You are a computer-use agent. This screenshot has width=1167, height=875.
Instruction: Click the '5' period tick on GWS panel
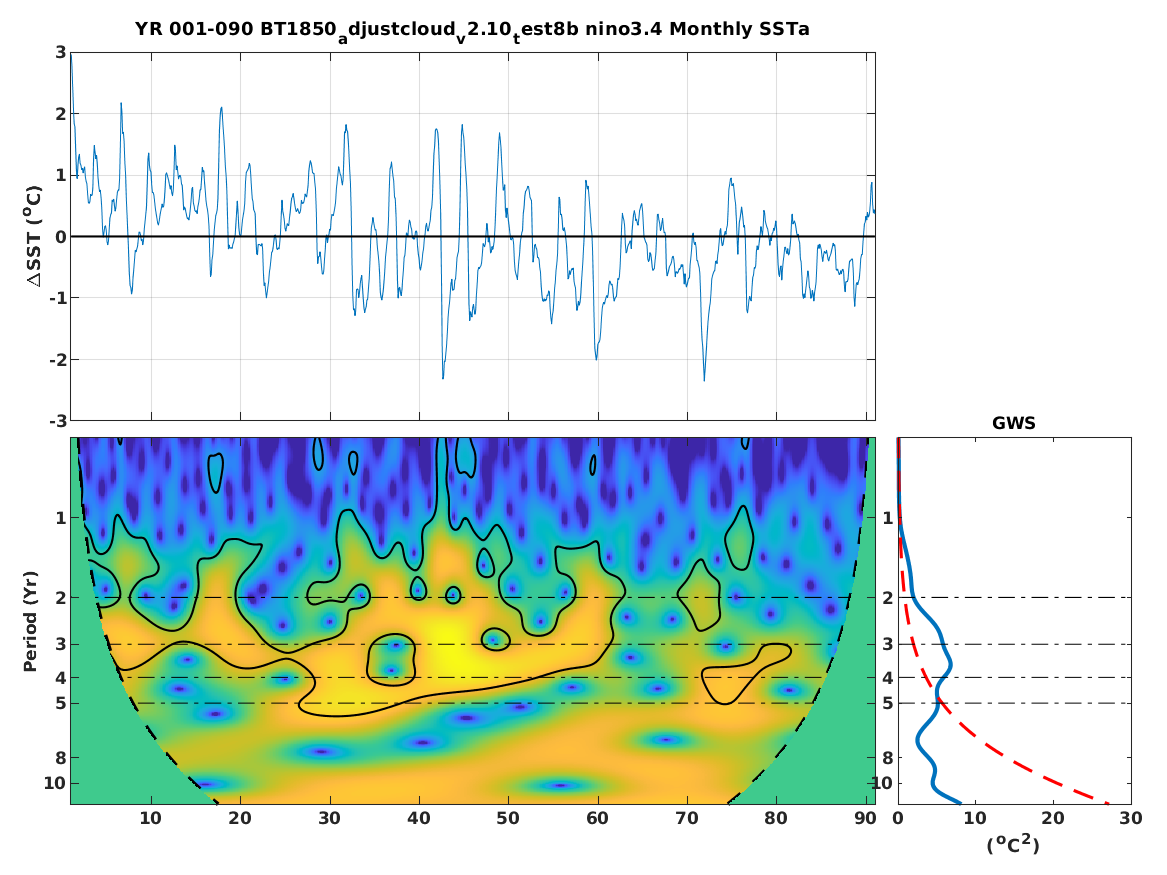(x=888, y=703)
